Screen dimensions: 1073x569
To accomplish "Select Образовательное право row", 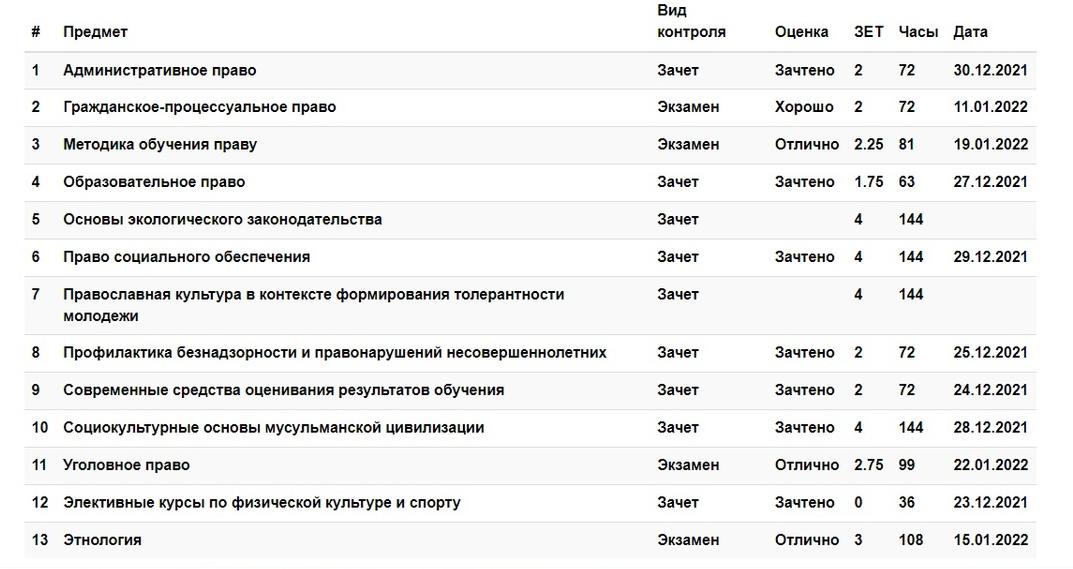I will click(x=530, y=182).
